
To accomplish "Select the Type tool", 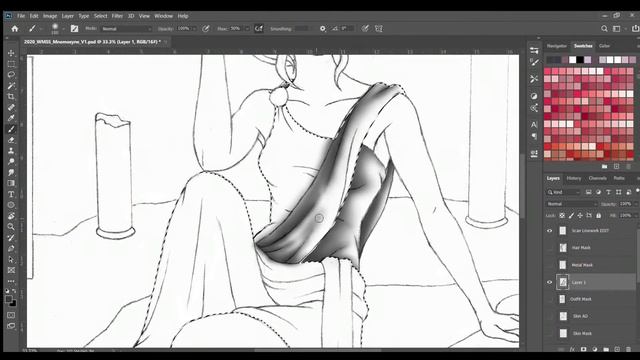I will pos(11,194).
